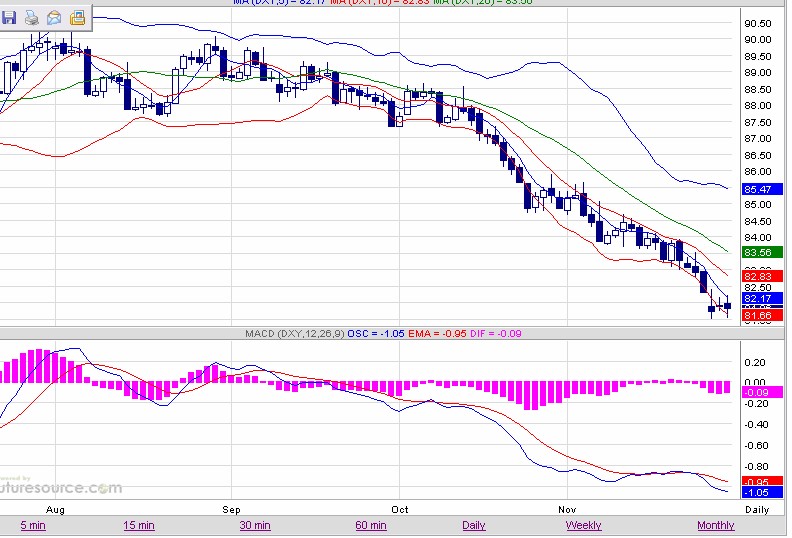Click the red -0.95 EMA value label
This screenshot has height=538, width=792.
pos(757,481)
